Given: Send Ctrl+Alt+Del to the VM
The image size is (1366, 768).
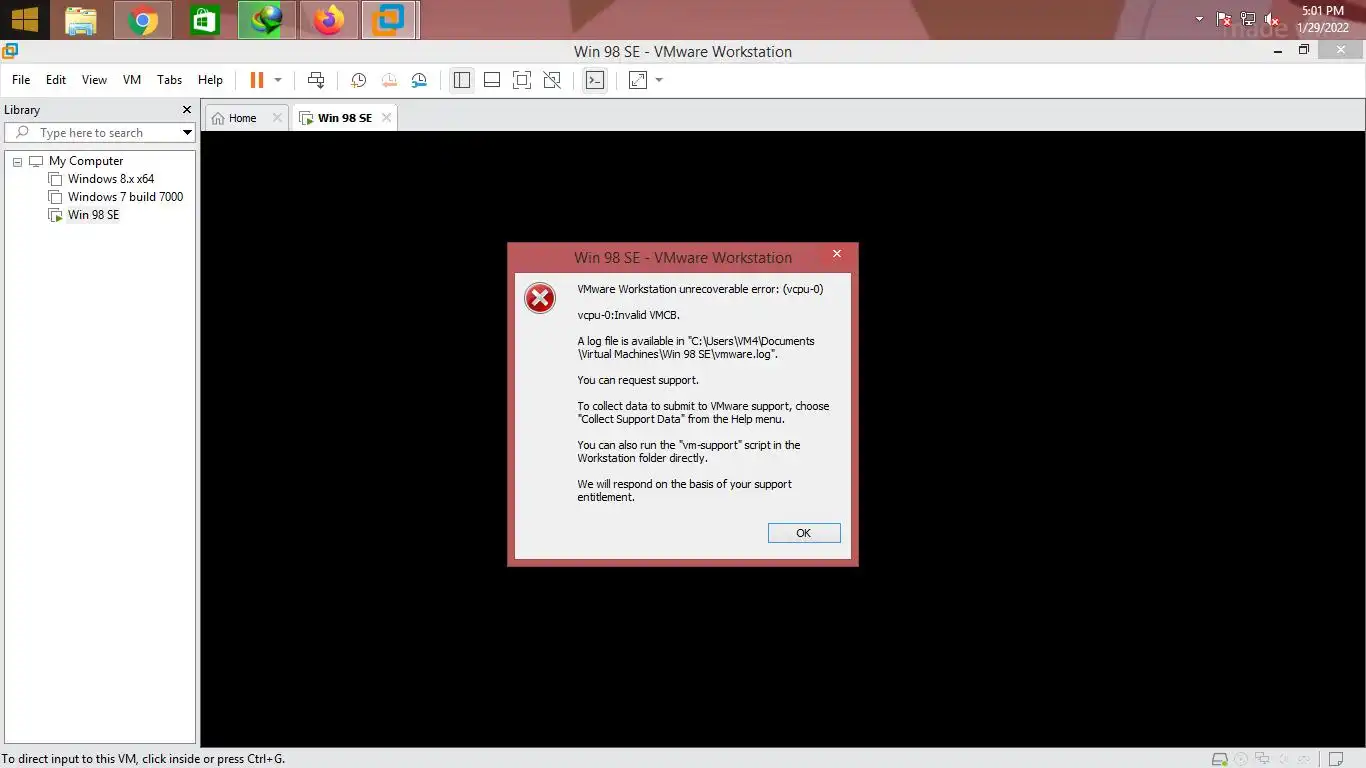Looking at the screenshot, I should tap(316, 80).
